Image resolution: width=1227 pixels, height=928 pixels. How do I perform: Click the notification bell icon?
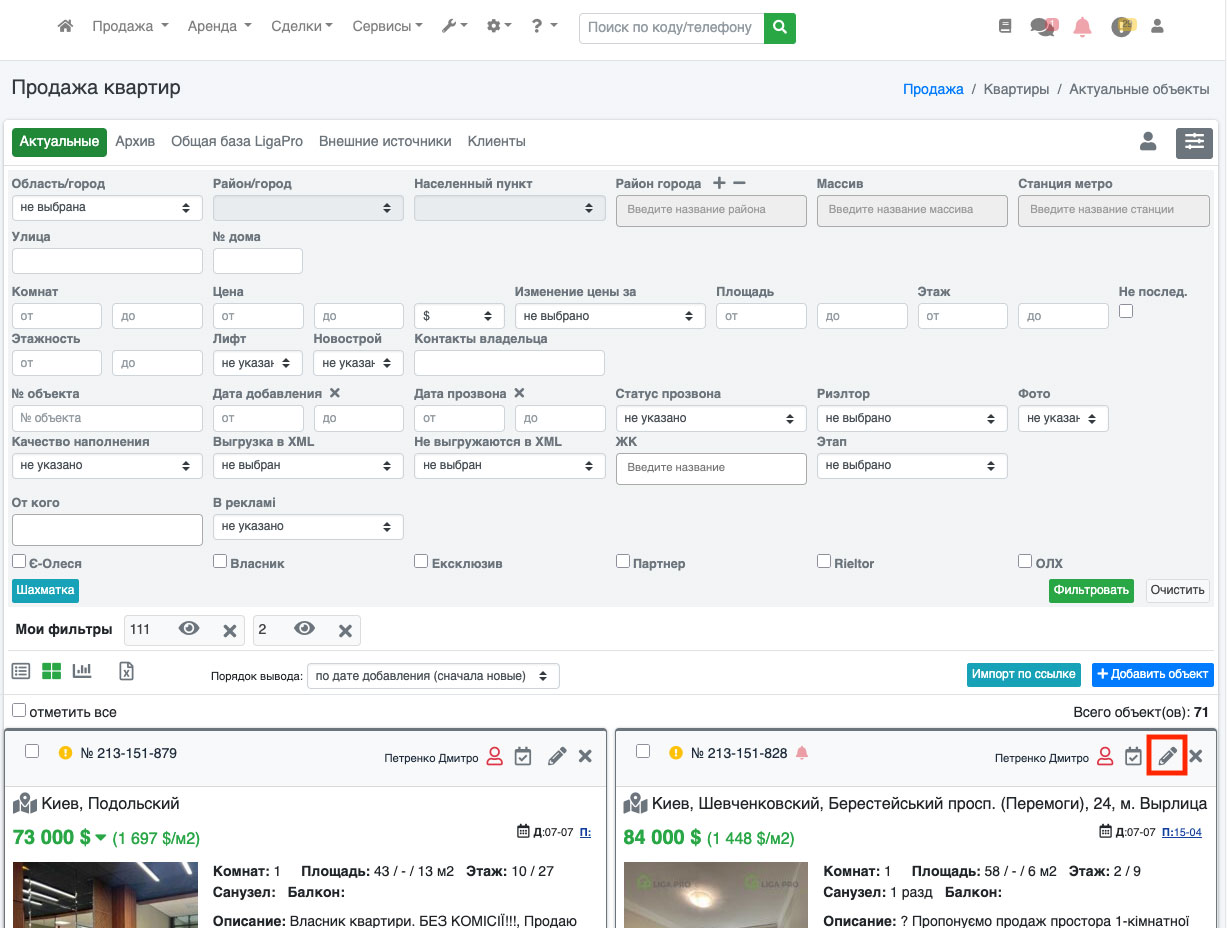point(1082,27)
